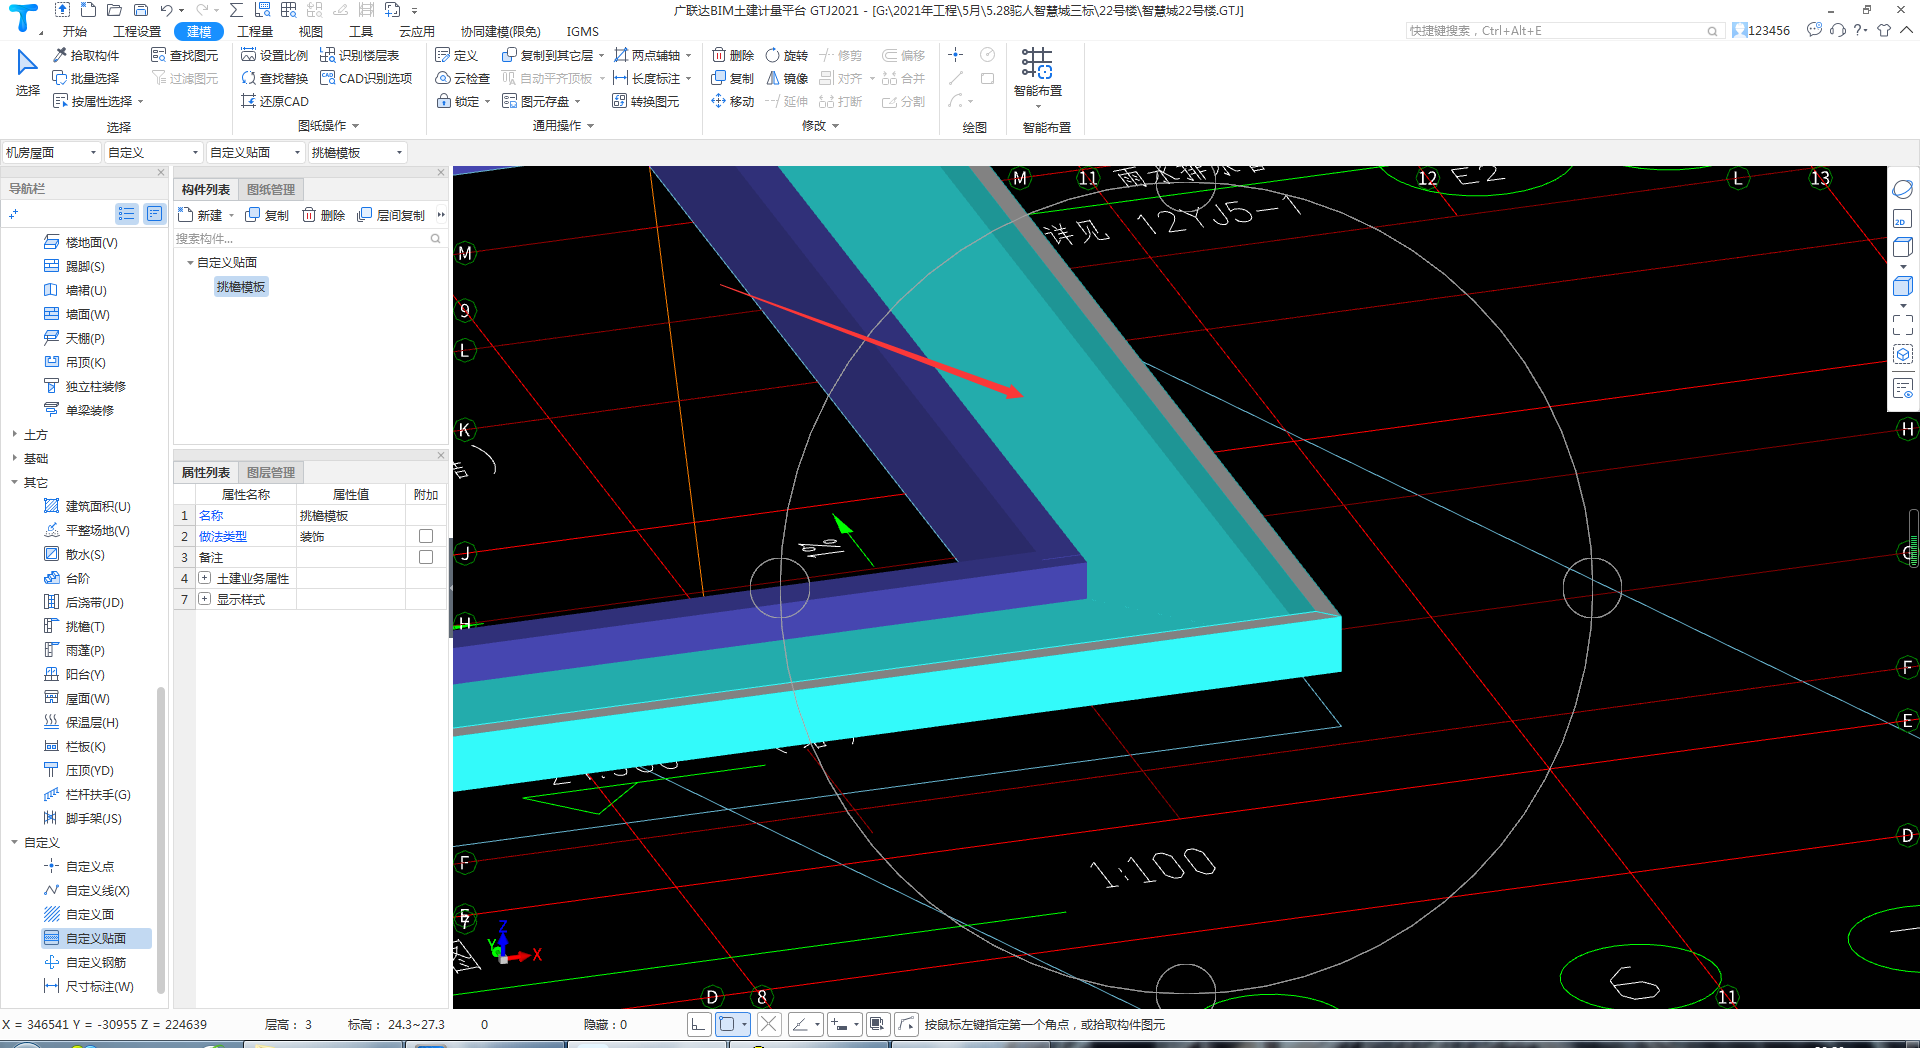Click the 图纸操作 group label dropdown
The width and height of the screenshot is (1920, 1048).
coord(328,126)
